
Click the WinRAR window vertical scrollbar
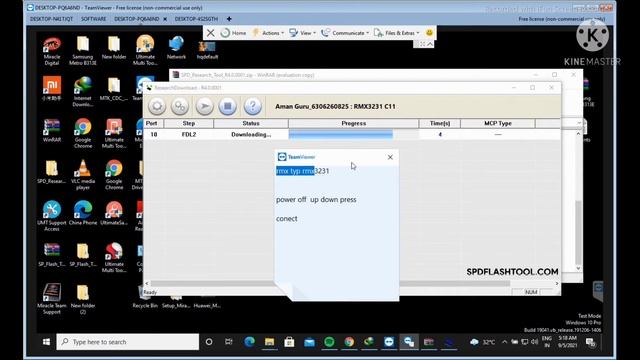point(578,233)
